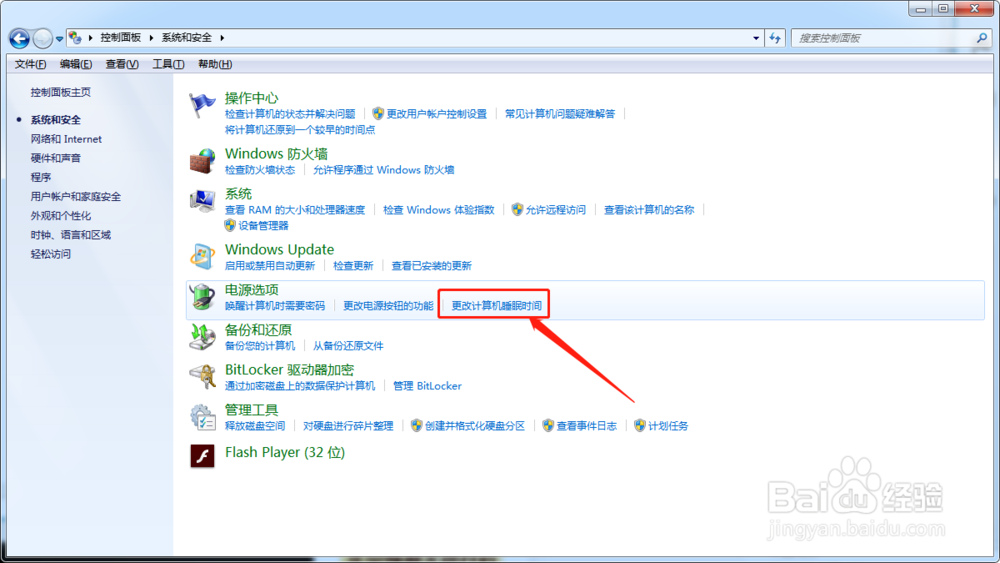The image size is (1000, 563).
Task: Click 查看已安装的更新 link
Action: pos(431,266)
